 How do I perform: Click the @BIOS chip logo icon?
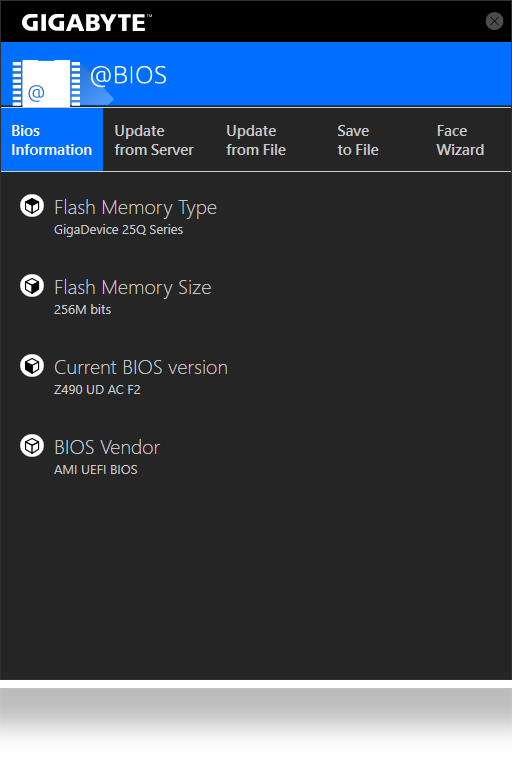coord(46,83)
